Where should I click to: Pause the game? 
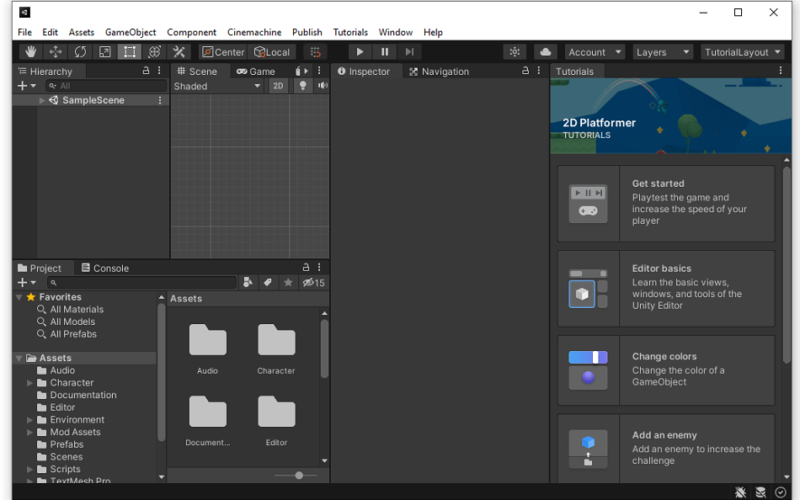pos(385,52)
